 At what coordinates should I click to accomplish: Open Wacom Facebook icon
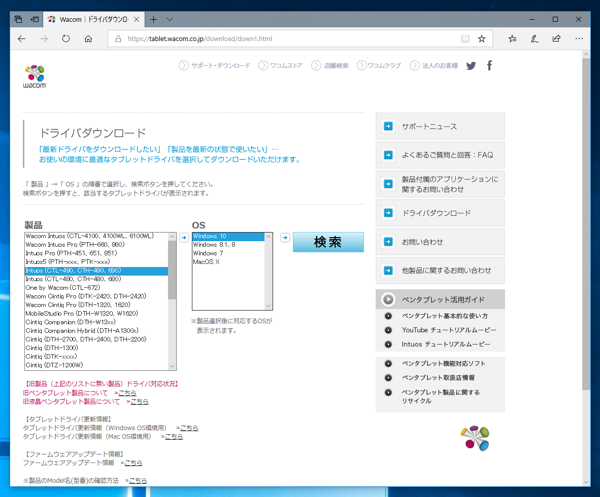[x=489, y=65]
